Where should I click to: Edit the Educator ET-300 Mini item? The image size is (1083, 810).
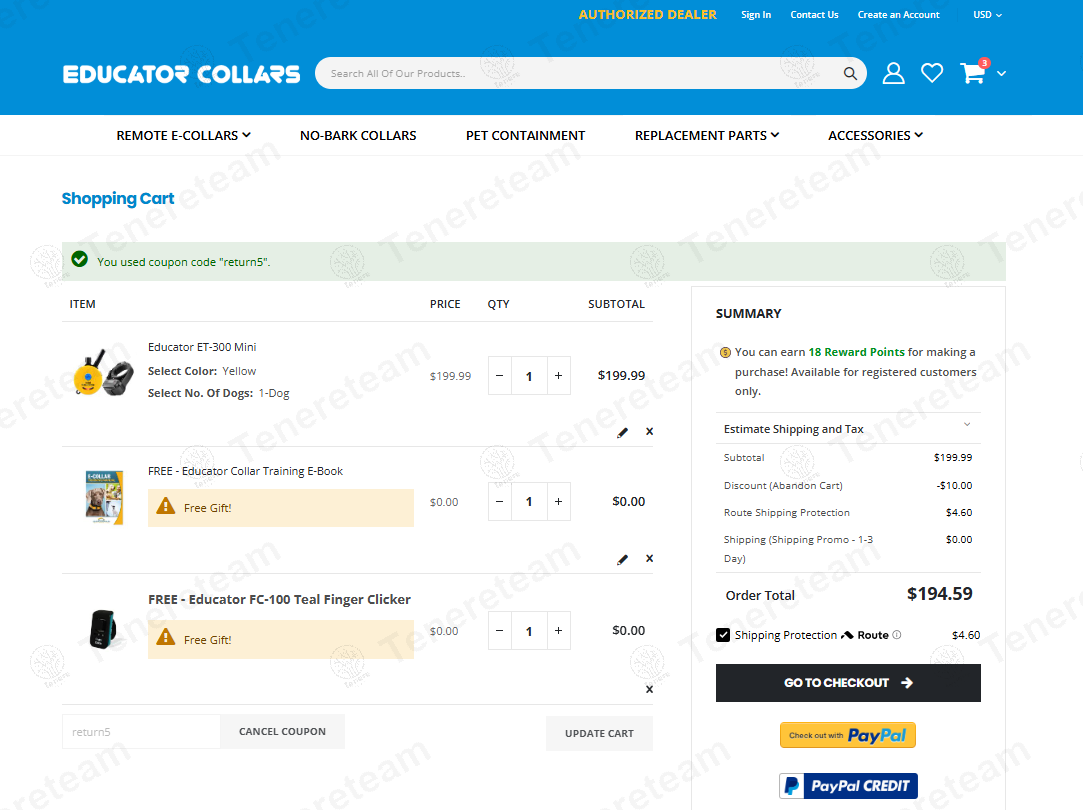(623, 432)
